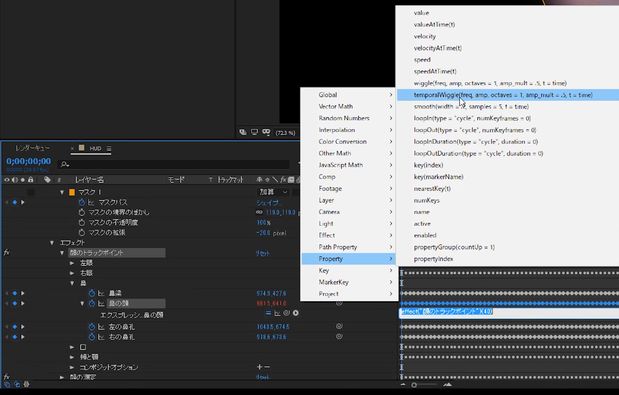Collapse エフェクト group
619x395 pixels.
[x=52, y=243]
